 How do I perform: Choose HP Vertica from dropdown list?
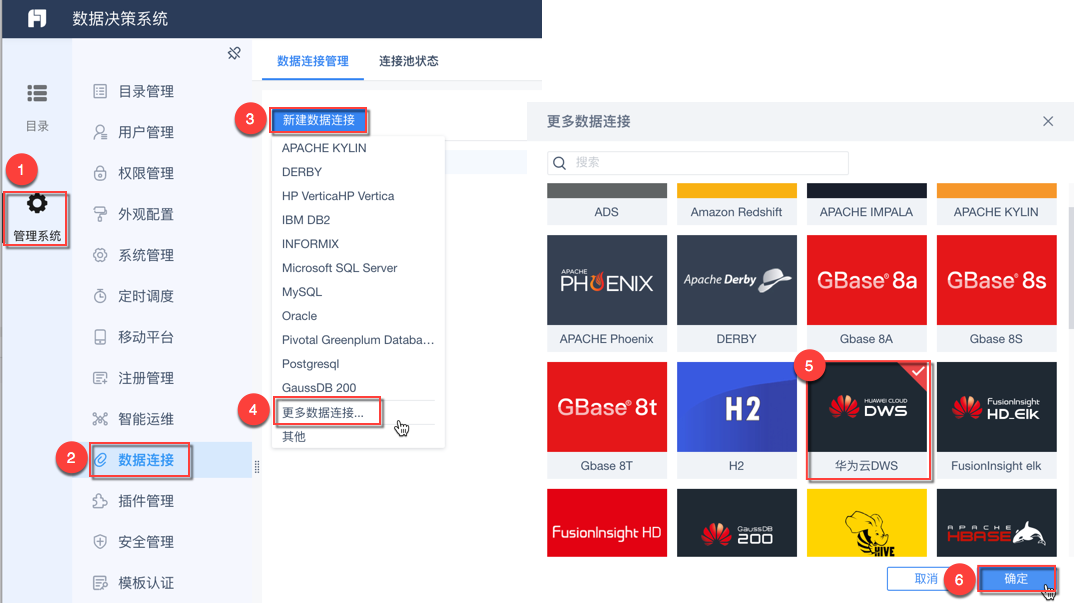point(338,196)
